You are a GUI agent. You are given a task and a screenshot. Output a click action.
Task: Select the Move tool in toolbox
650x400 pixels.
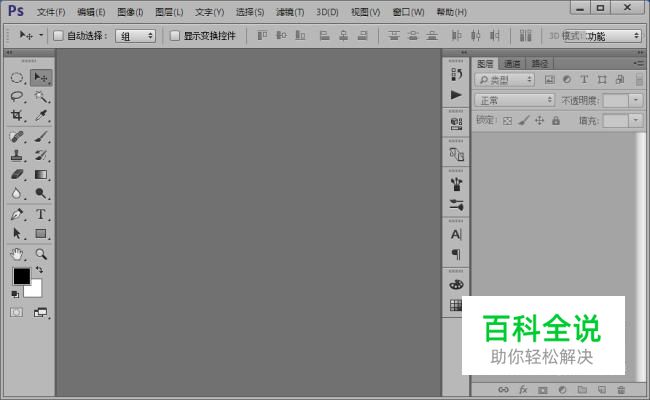[41, 78]
